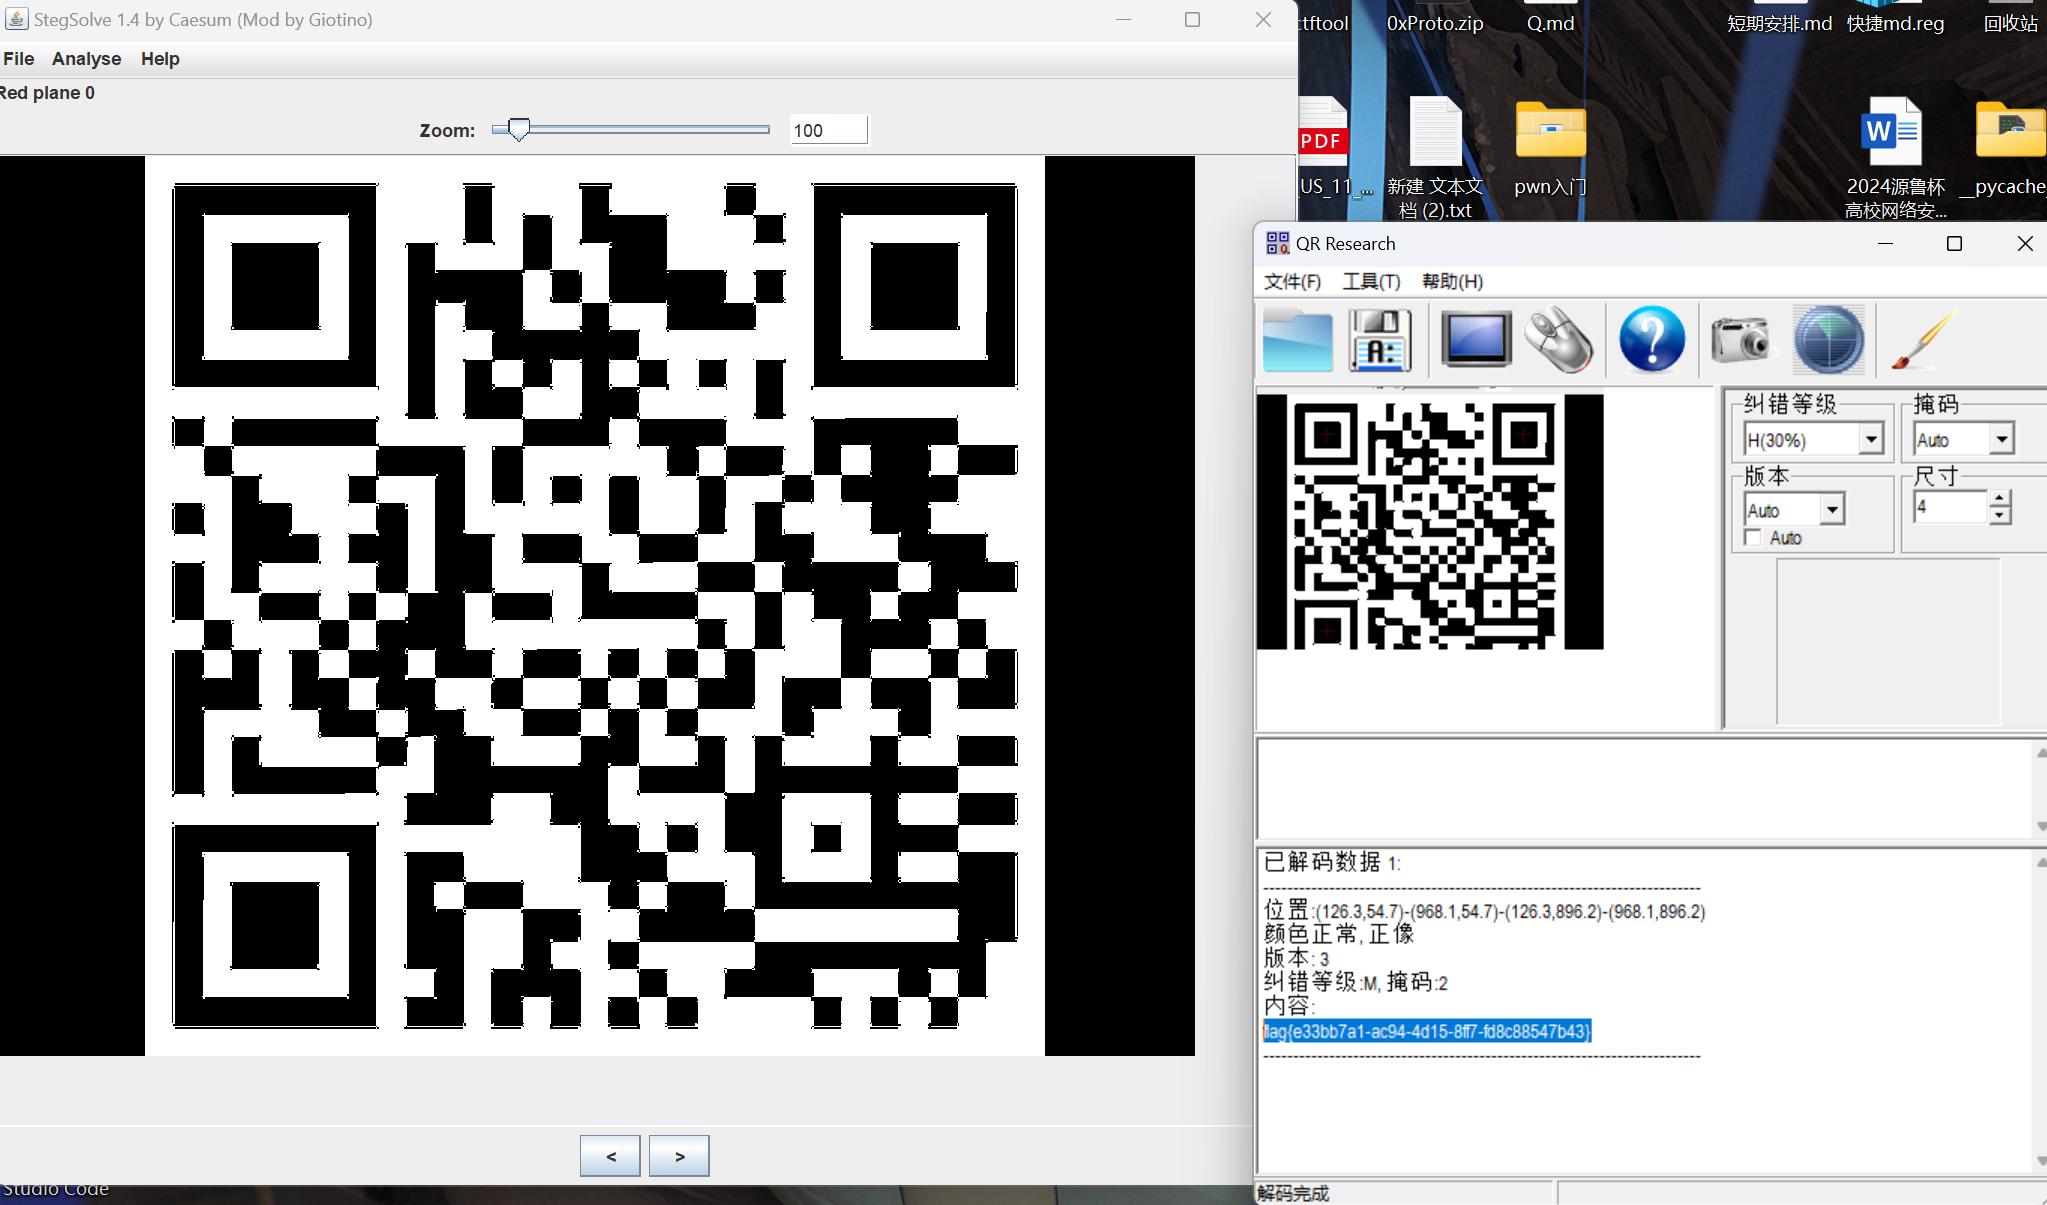Click the screen capture monitor icon
The width and height of the screenshot is (2047, 1205).
(x=1476, y=340)
